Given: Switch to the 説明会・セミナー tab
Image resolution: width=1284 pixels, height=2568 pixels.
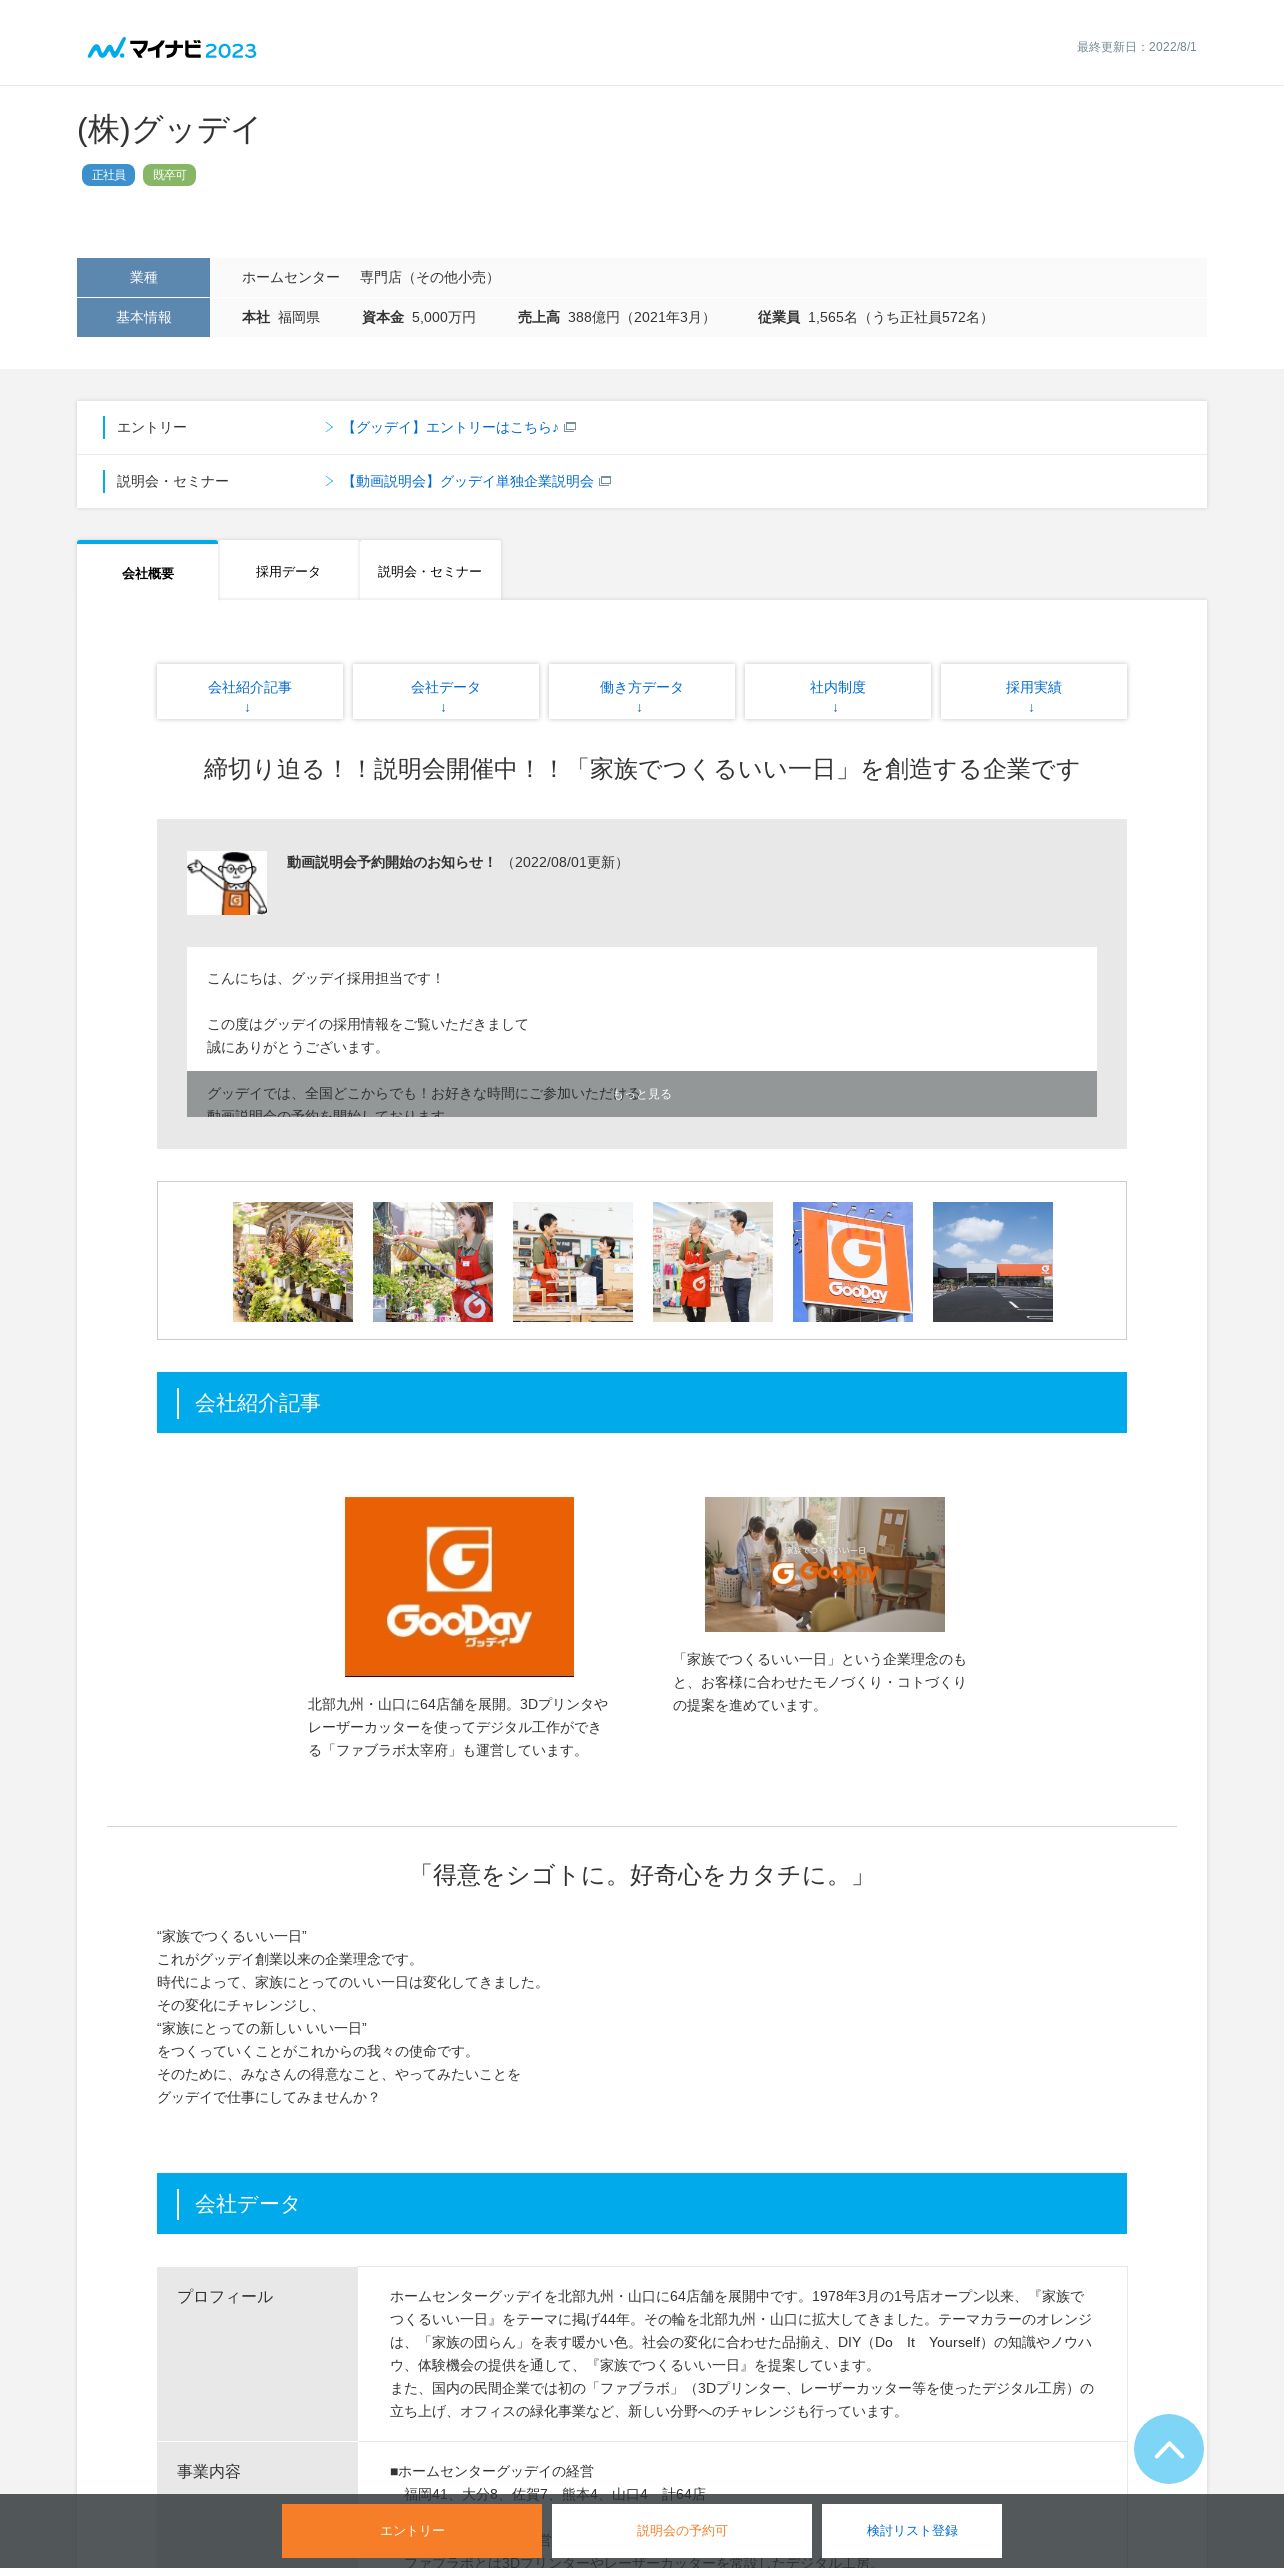Looking at the screenshot, I should [430, 571].
